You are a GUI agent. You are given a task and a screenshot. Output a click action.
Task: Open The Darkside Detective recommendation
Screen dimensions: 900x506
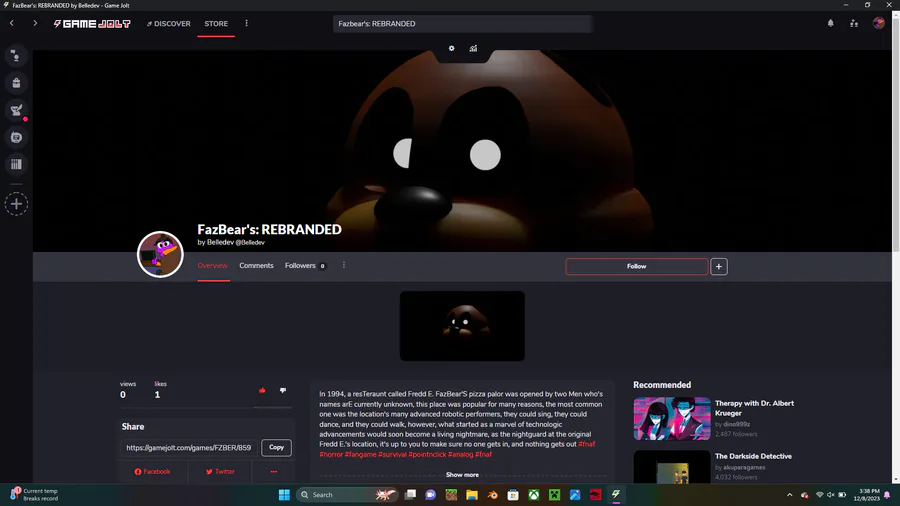753,456
